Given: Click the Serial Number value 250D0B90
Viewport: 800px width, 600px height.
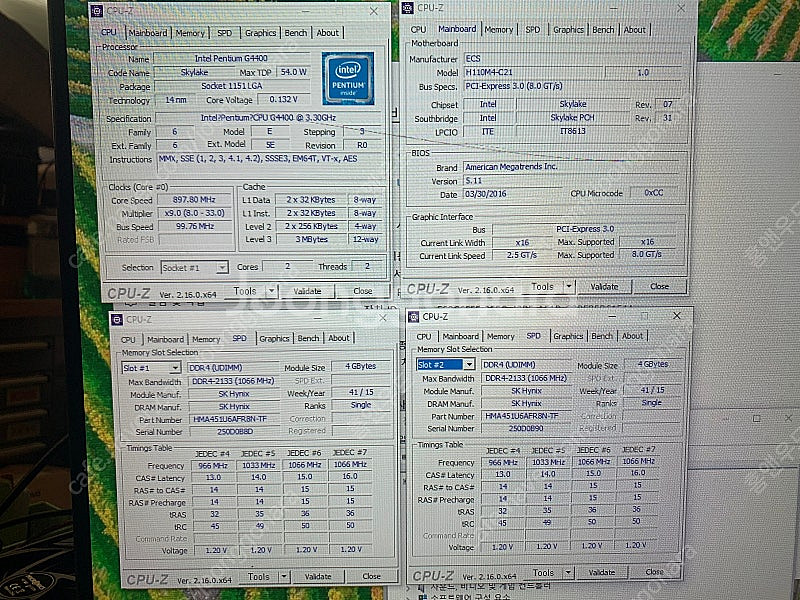Looking at the screenshot, I should tap(526, 429).
